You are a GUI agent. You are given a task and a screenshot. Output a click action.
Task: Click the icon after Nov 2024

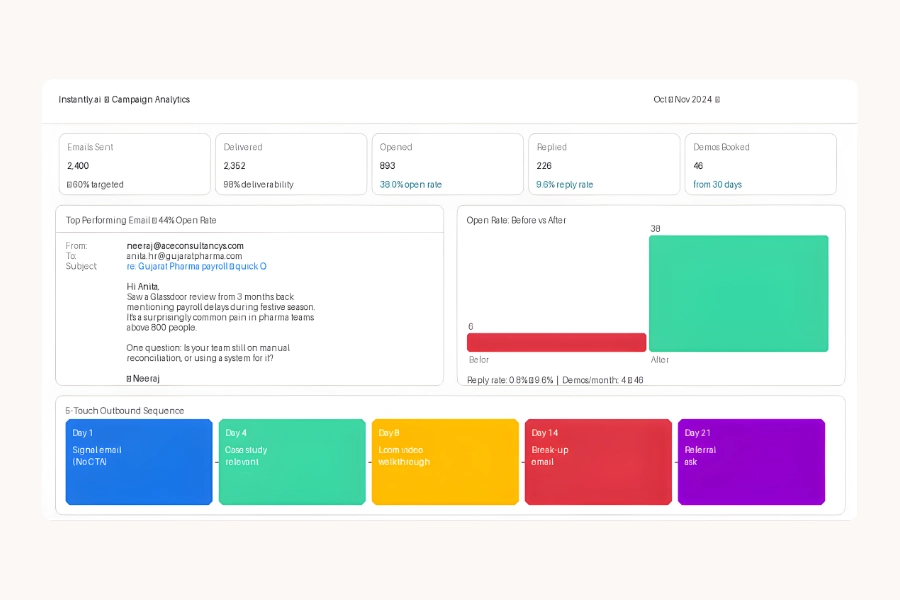(717, 99)
